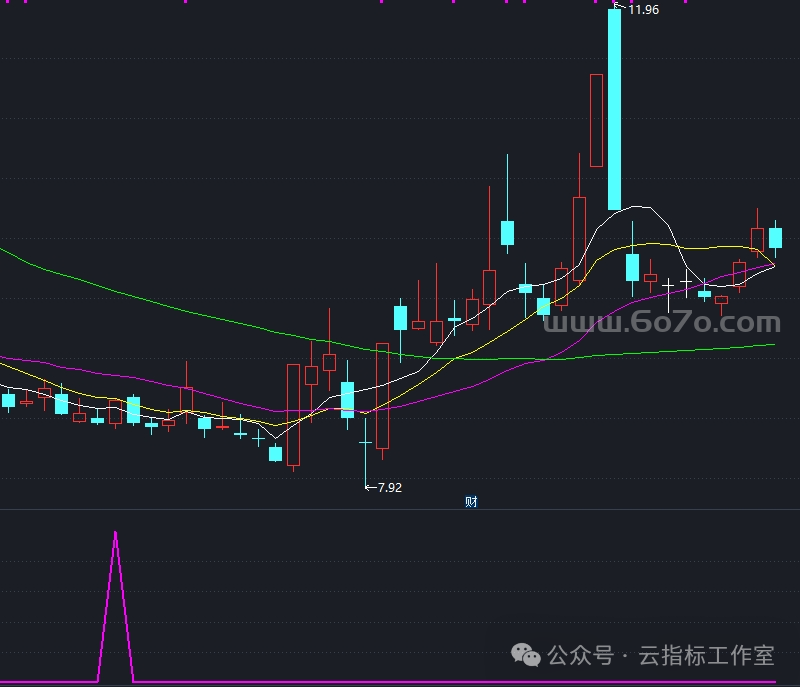Select the 7.92 low price label
800x687 pixels.
tap(390, 488)
